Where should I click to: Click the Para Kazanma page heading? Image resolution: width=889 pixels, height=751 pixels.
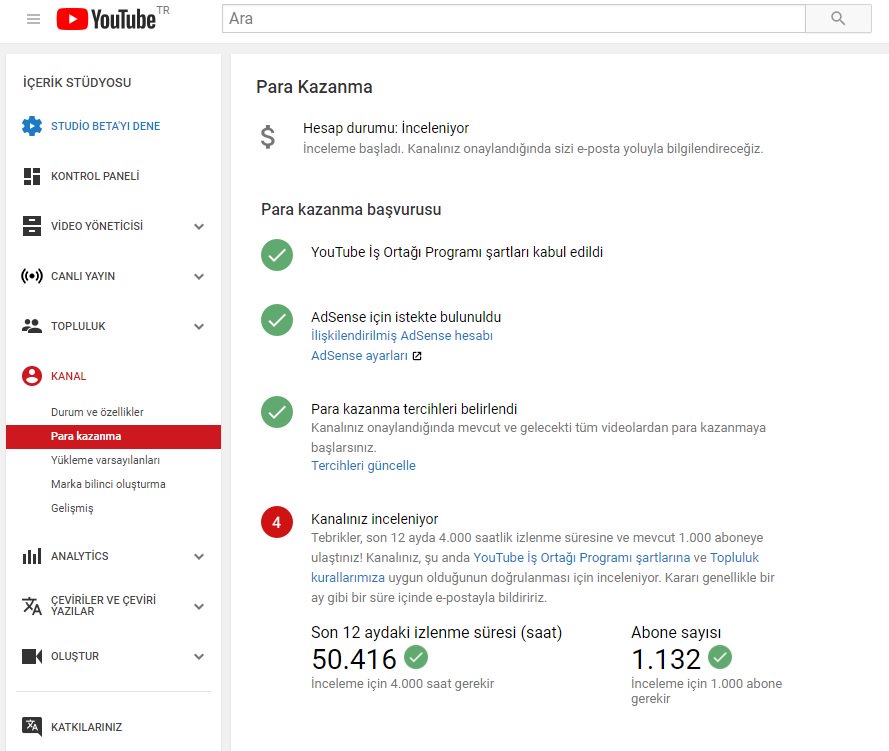click(314, 87)
